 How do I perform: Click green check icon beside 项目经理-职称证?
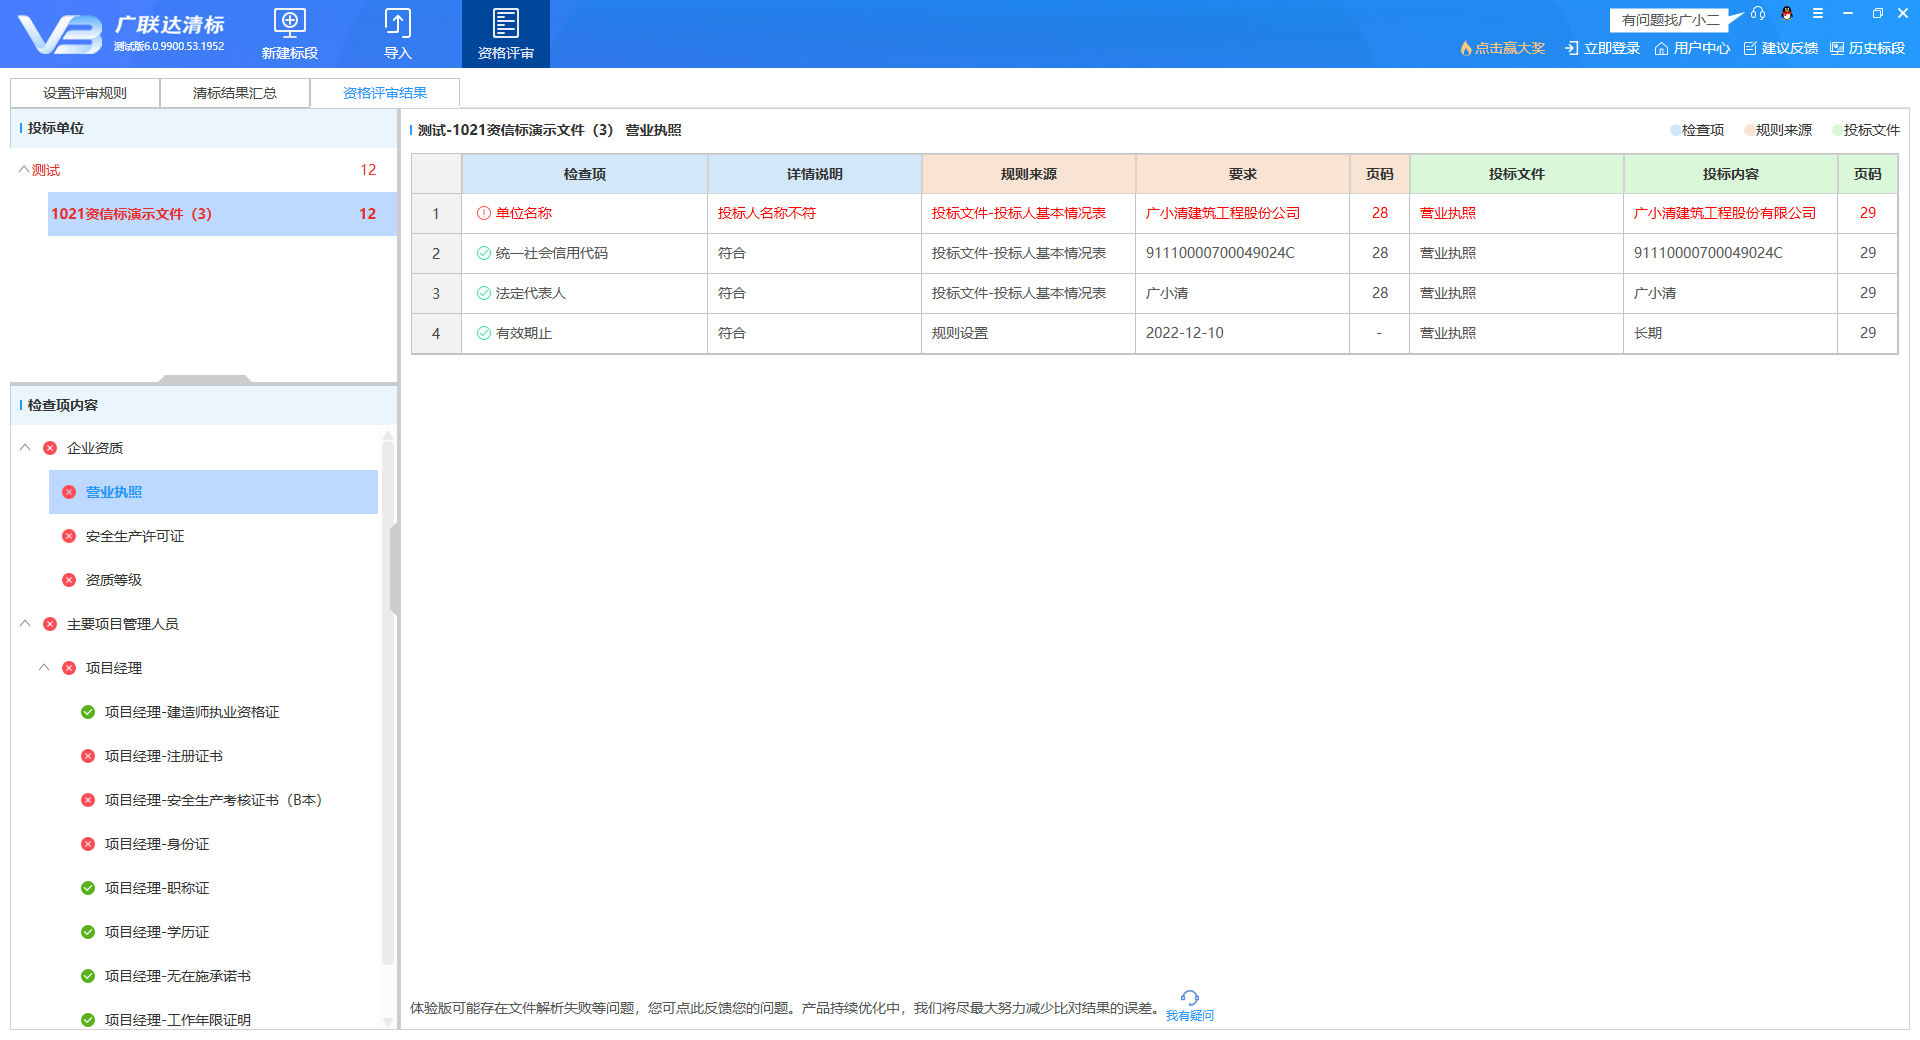[x=88, y=888]
